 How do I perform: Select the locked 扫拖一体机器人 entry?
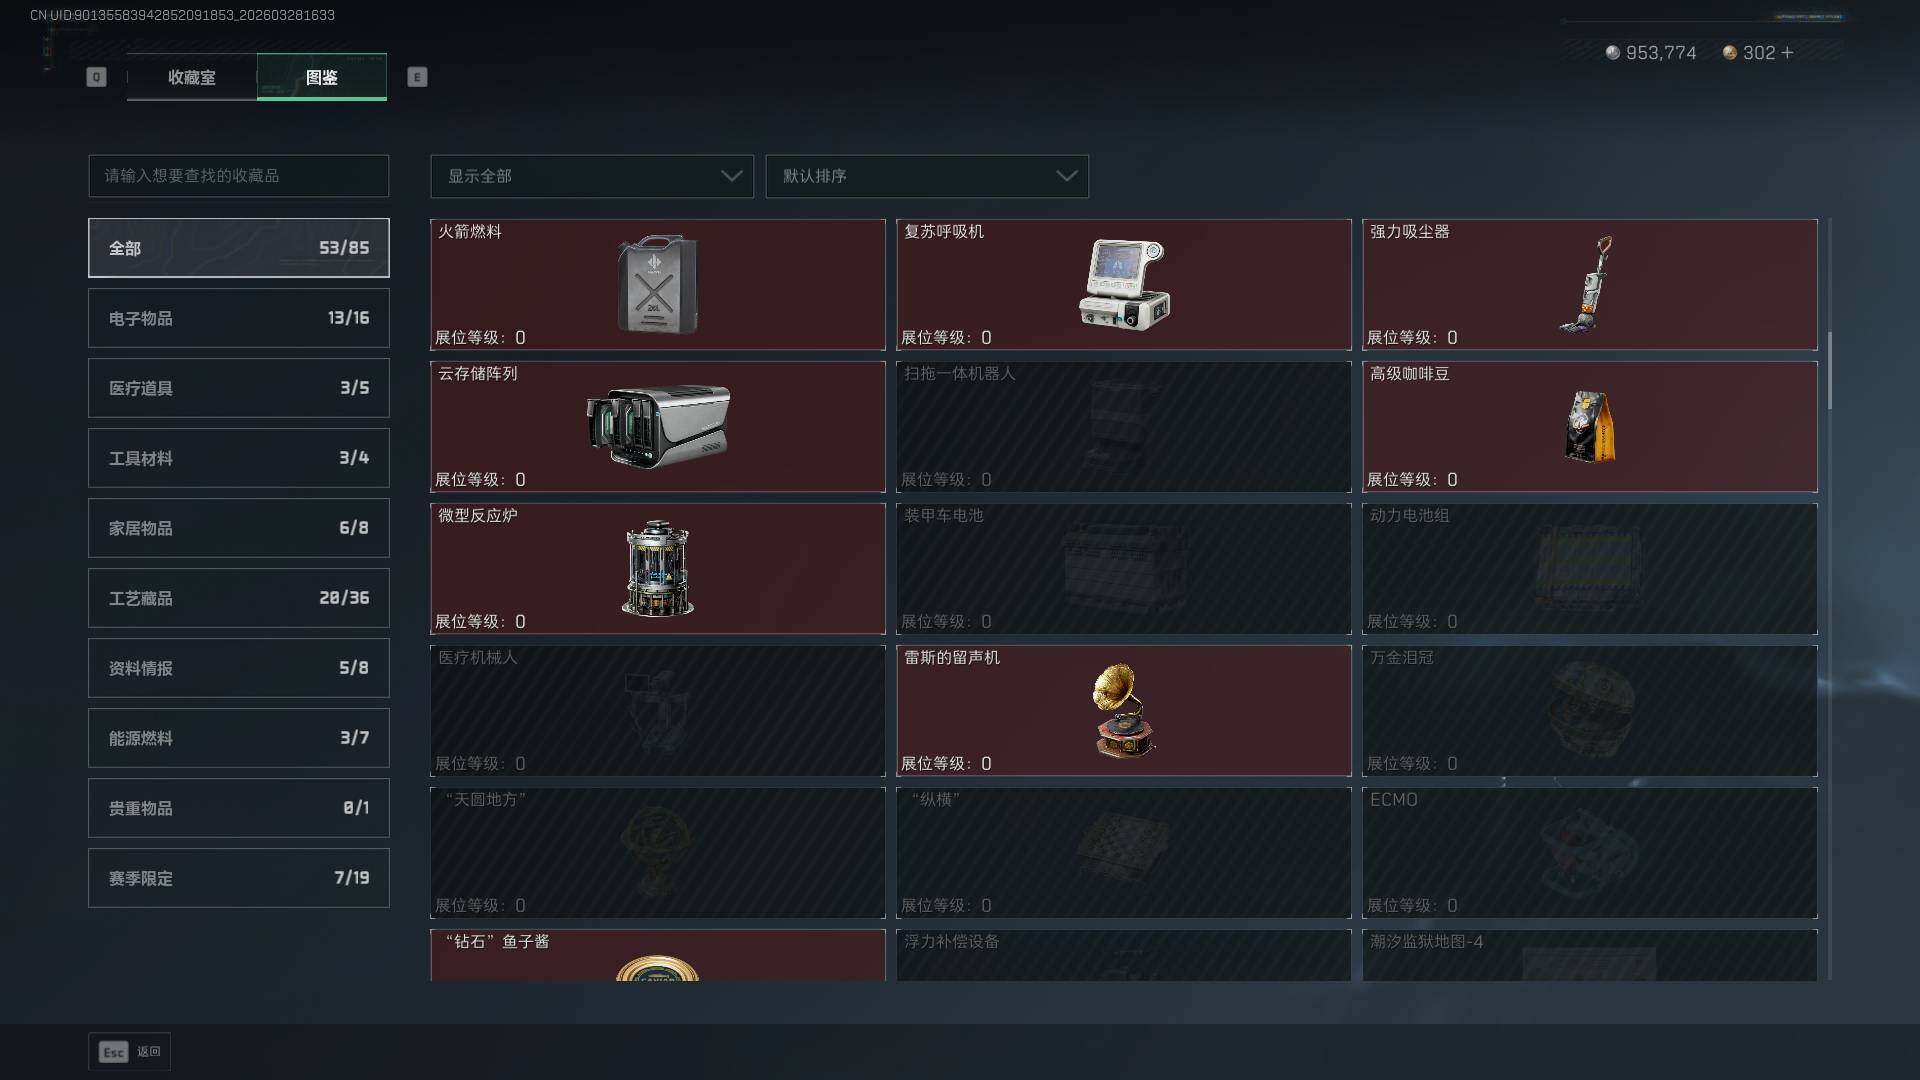[x=1123, y=426]
